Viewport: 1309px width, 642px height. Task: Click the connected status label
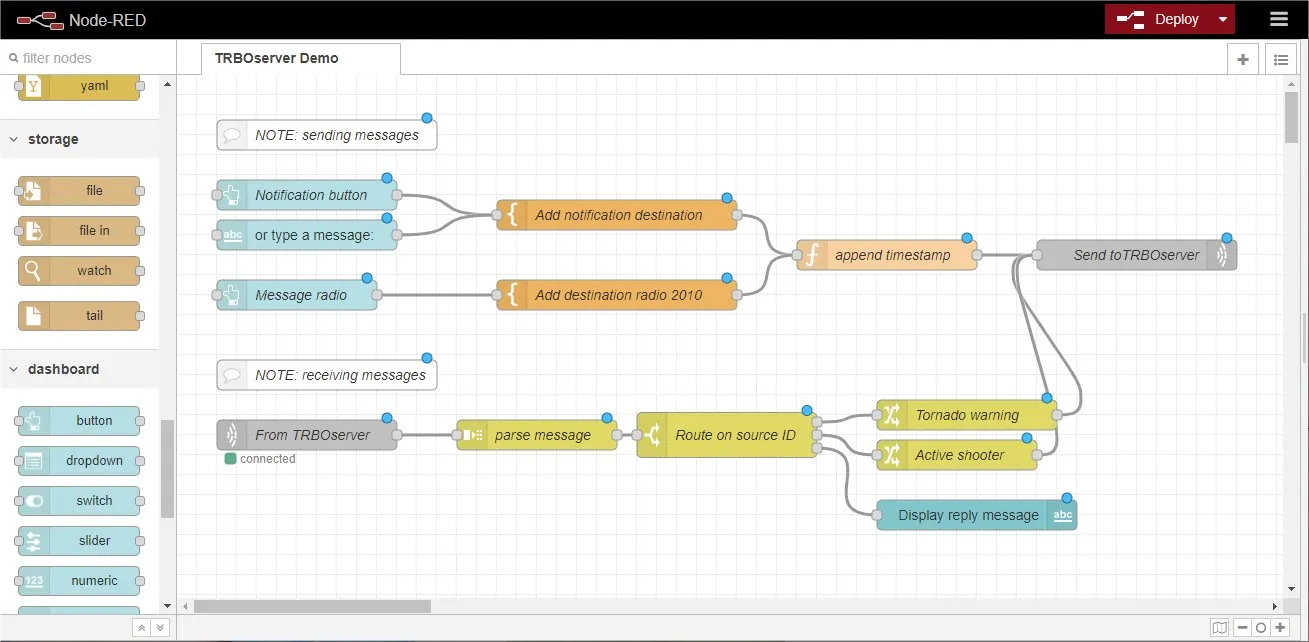click(267, 459)
